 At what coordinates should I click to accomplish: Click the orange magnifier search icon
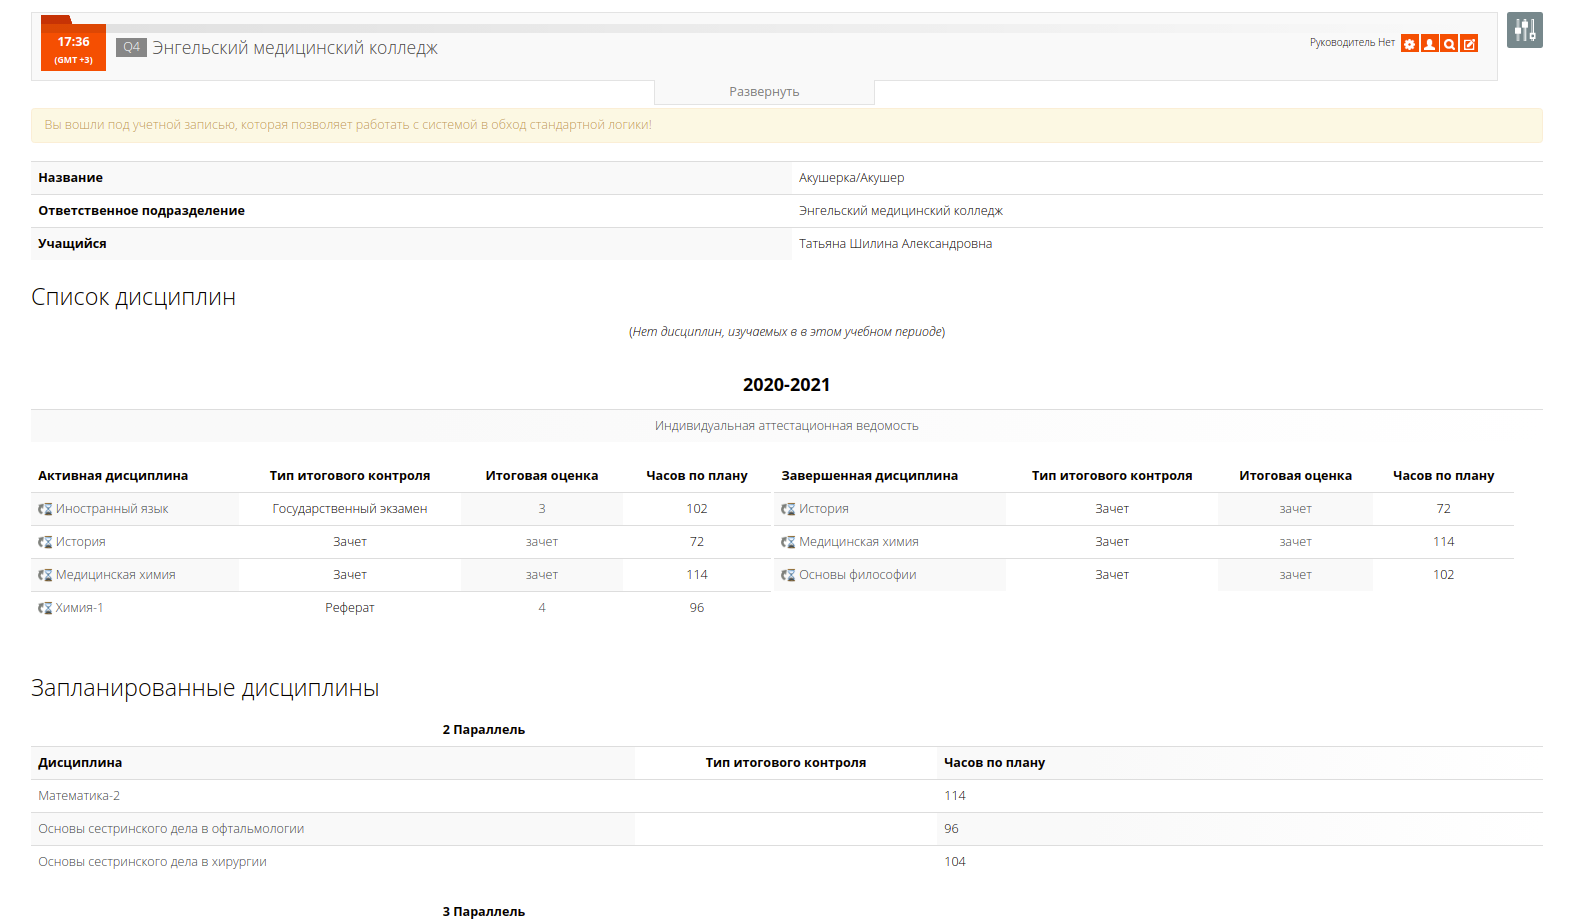(x=1449, y=44)
